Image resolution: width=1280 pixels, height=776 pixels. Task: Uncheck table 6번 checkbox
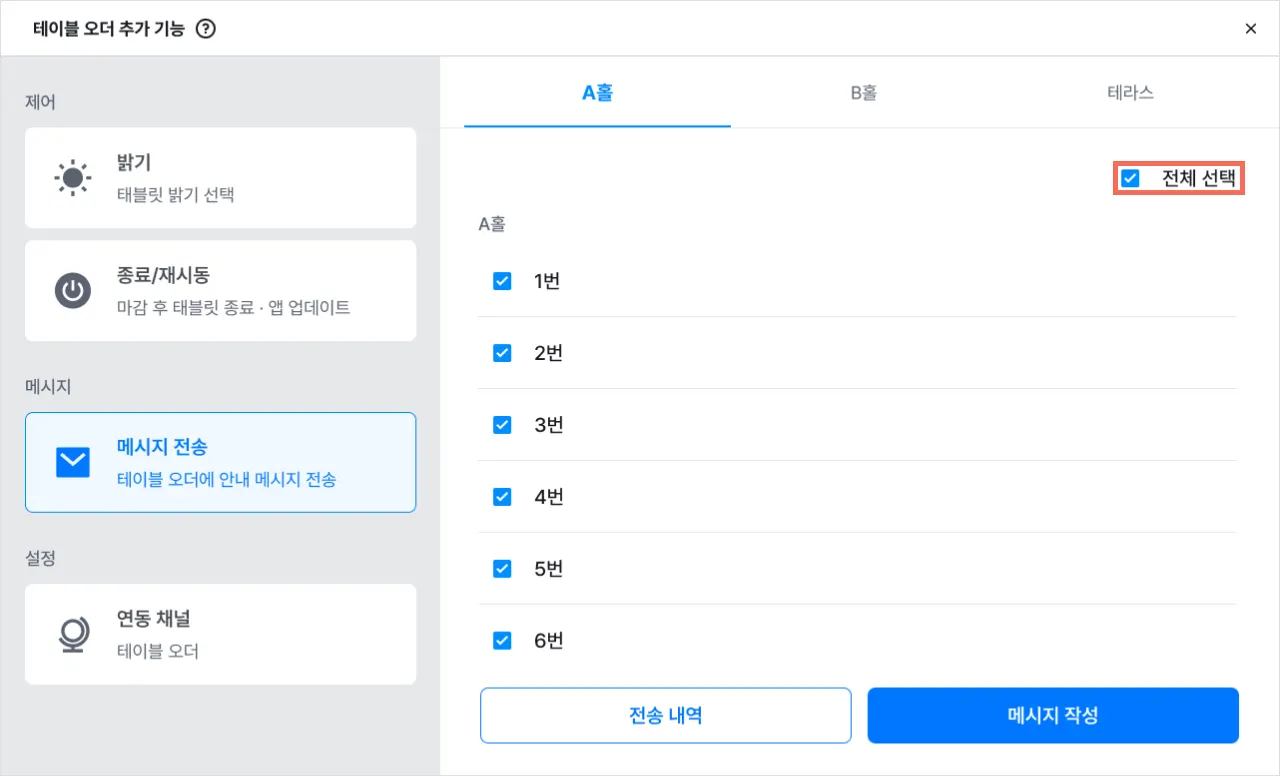[502, 641]
